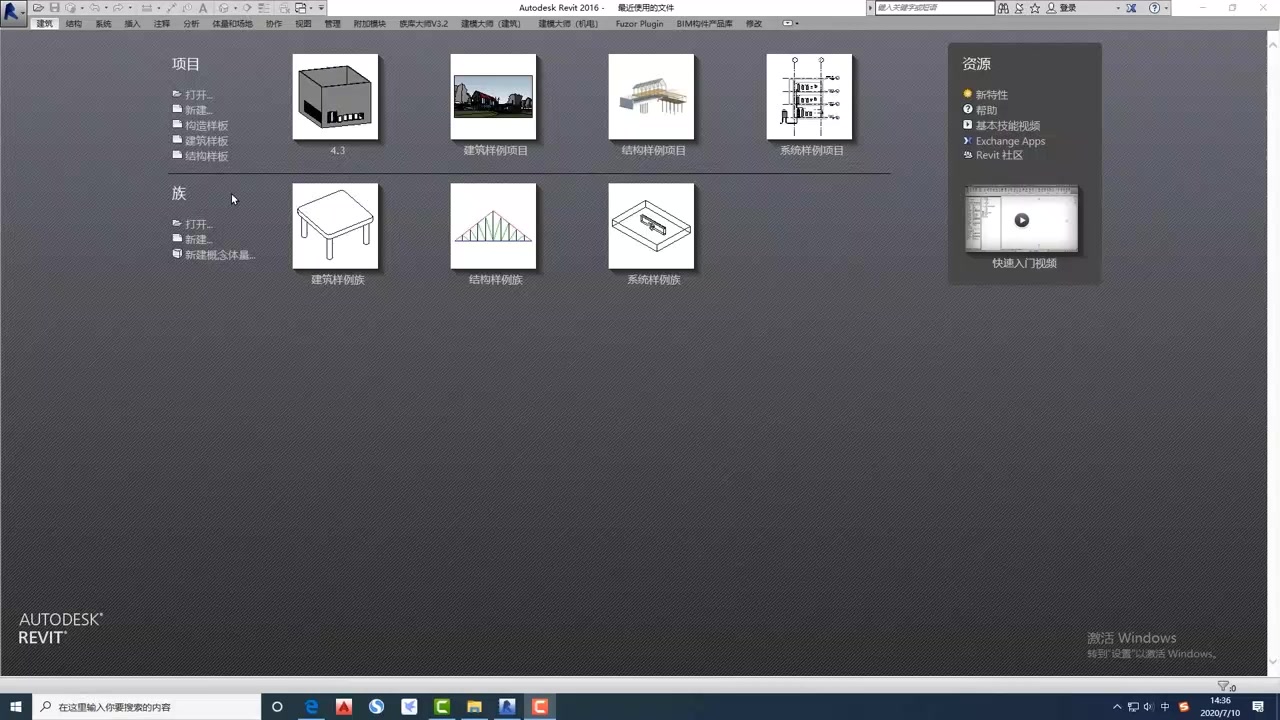Open the Revit application menu button
Screen dimensions: 1280x720
[14, 13]
